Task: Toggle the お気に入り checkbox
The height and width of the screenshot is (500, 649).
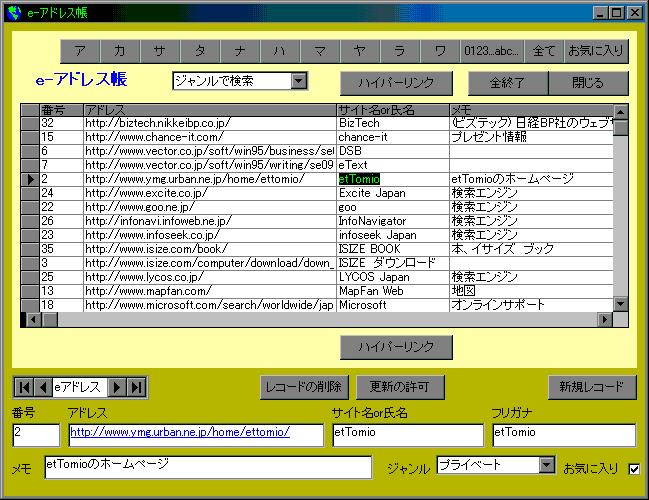Action: 632,468
